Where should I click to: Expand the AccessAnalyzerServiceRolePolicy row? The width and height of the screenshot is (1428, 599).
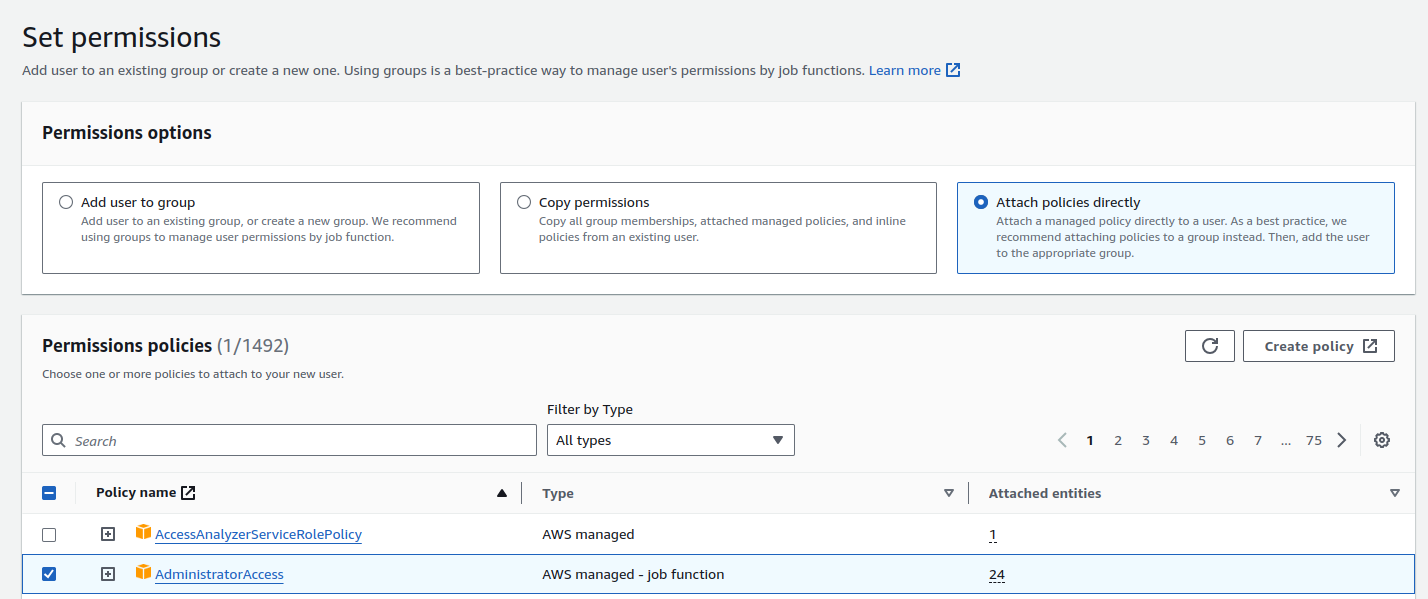(x=107, y=534)
